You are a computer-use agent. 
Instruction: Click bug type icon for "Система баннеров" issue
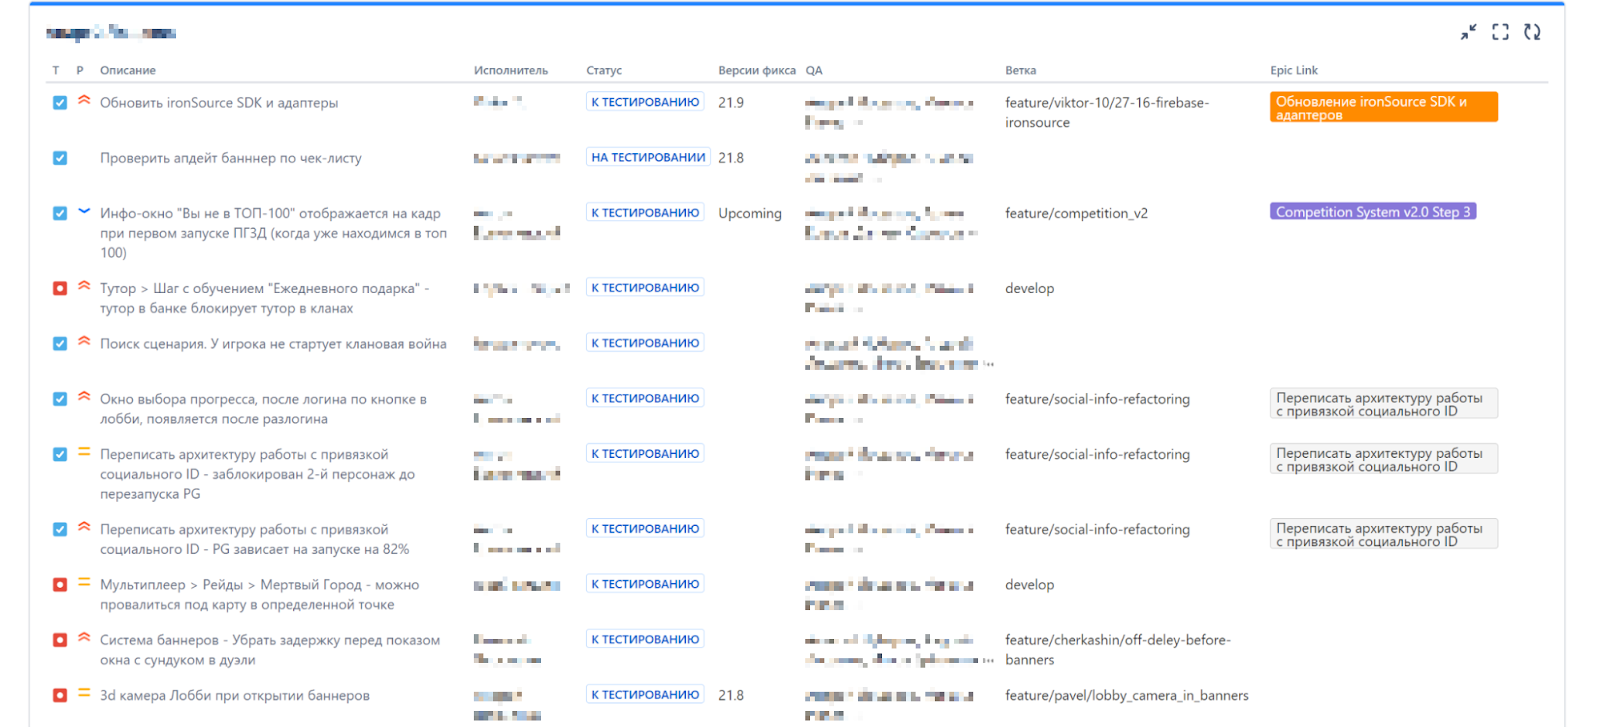[x=60, y=640]
